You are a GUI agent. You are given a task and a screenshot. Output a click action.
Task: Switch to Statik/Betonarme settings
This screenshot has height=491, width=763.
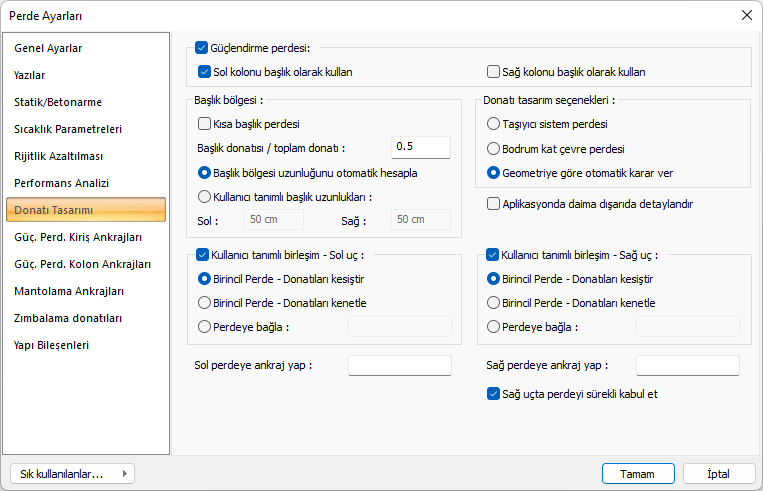[x=58, y=102]
